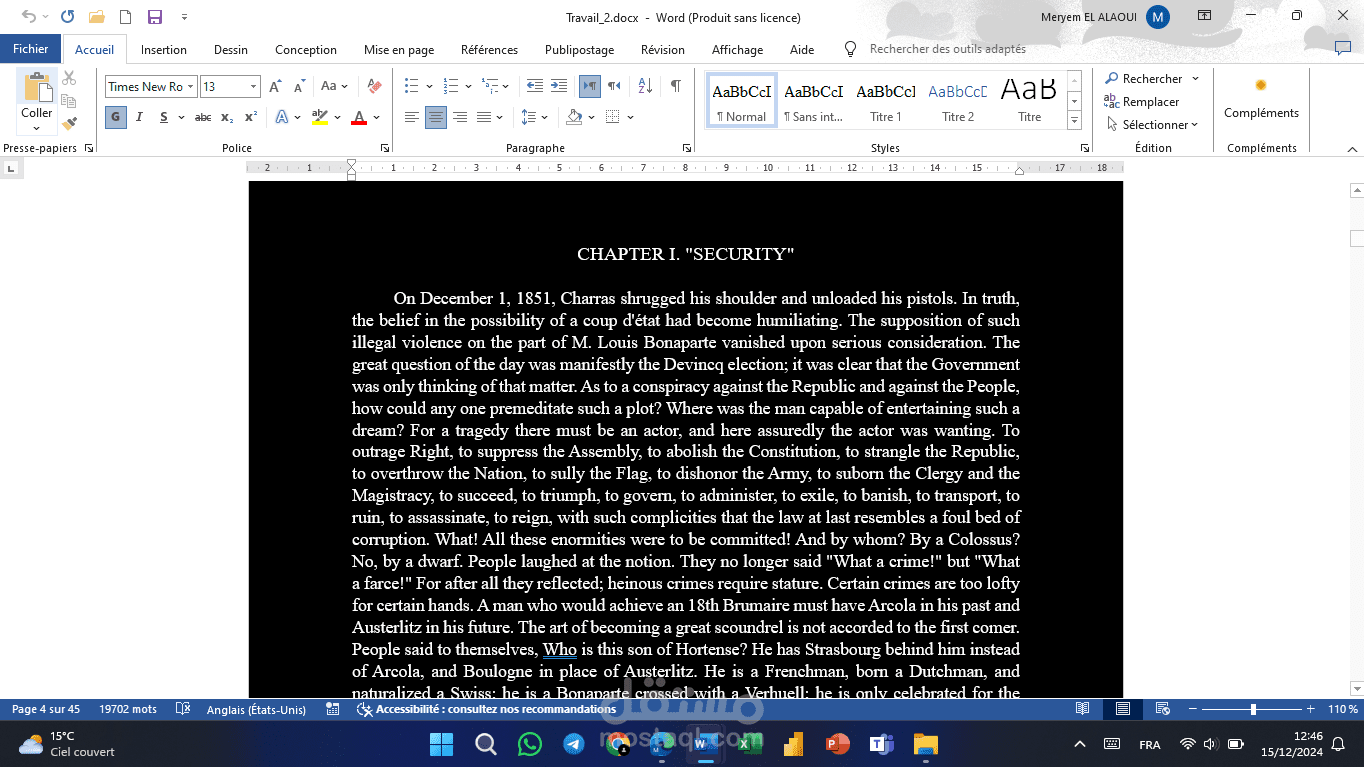Increase paragraph indent
The height and width of the screenshot is (767, 1364).
[559, 86]
